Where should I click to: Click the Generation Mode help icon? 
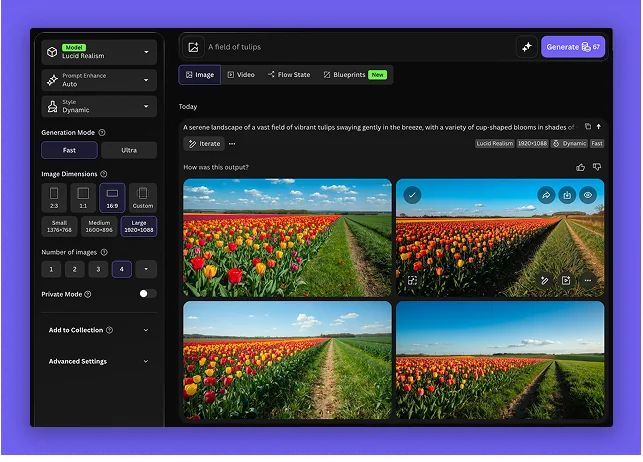pos(102,132)
